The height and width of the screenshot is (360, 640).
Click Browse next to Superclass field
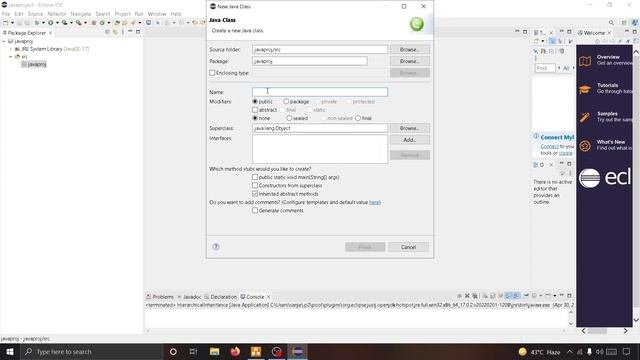[409, 128]
